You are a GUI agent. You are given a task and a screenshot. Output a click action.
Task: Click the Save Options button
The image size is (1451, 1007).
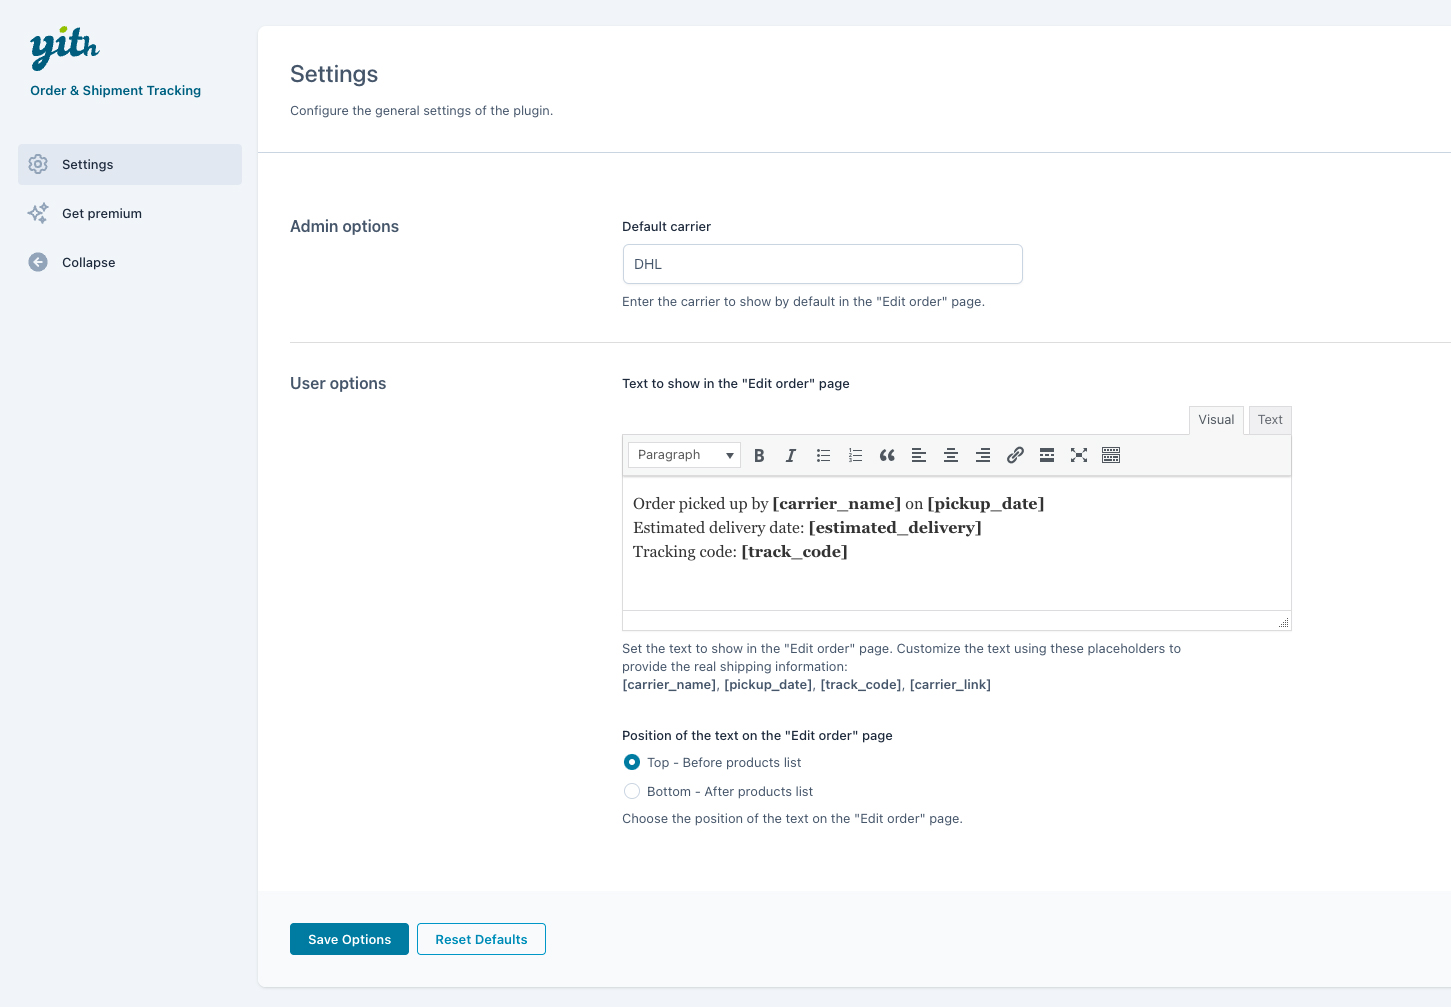tap(349, 939)
